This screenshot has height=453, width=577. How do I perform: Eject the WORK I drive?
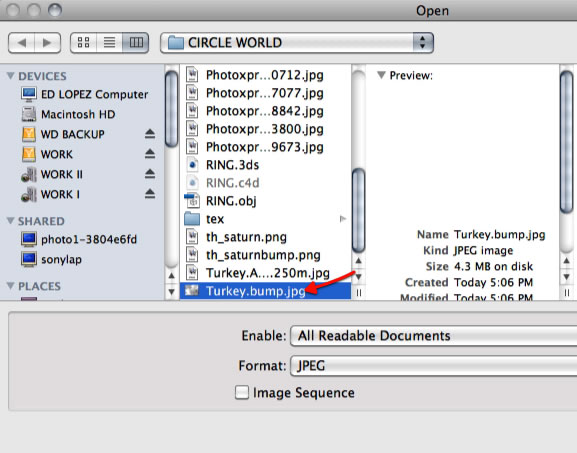pos(150,193)
